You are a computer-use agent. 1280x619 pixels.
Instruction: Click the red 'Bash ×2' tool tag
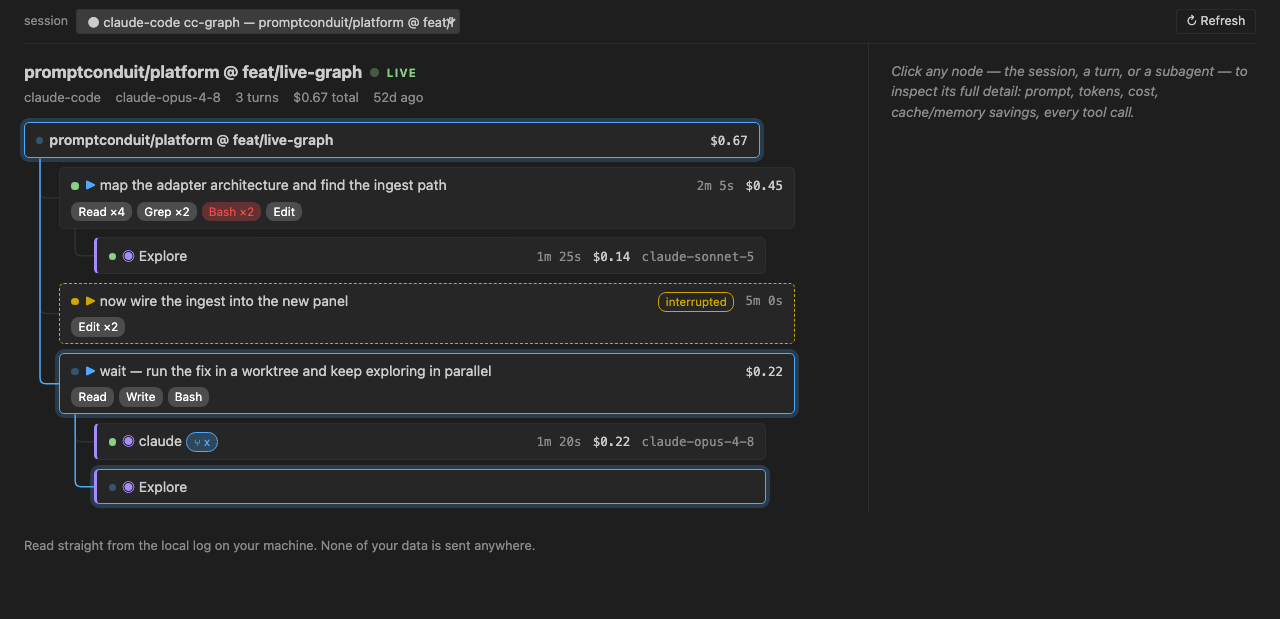point(231,212)
